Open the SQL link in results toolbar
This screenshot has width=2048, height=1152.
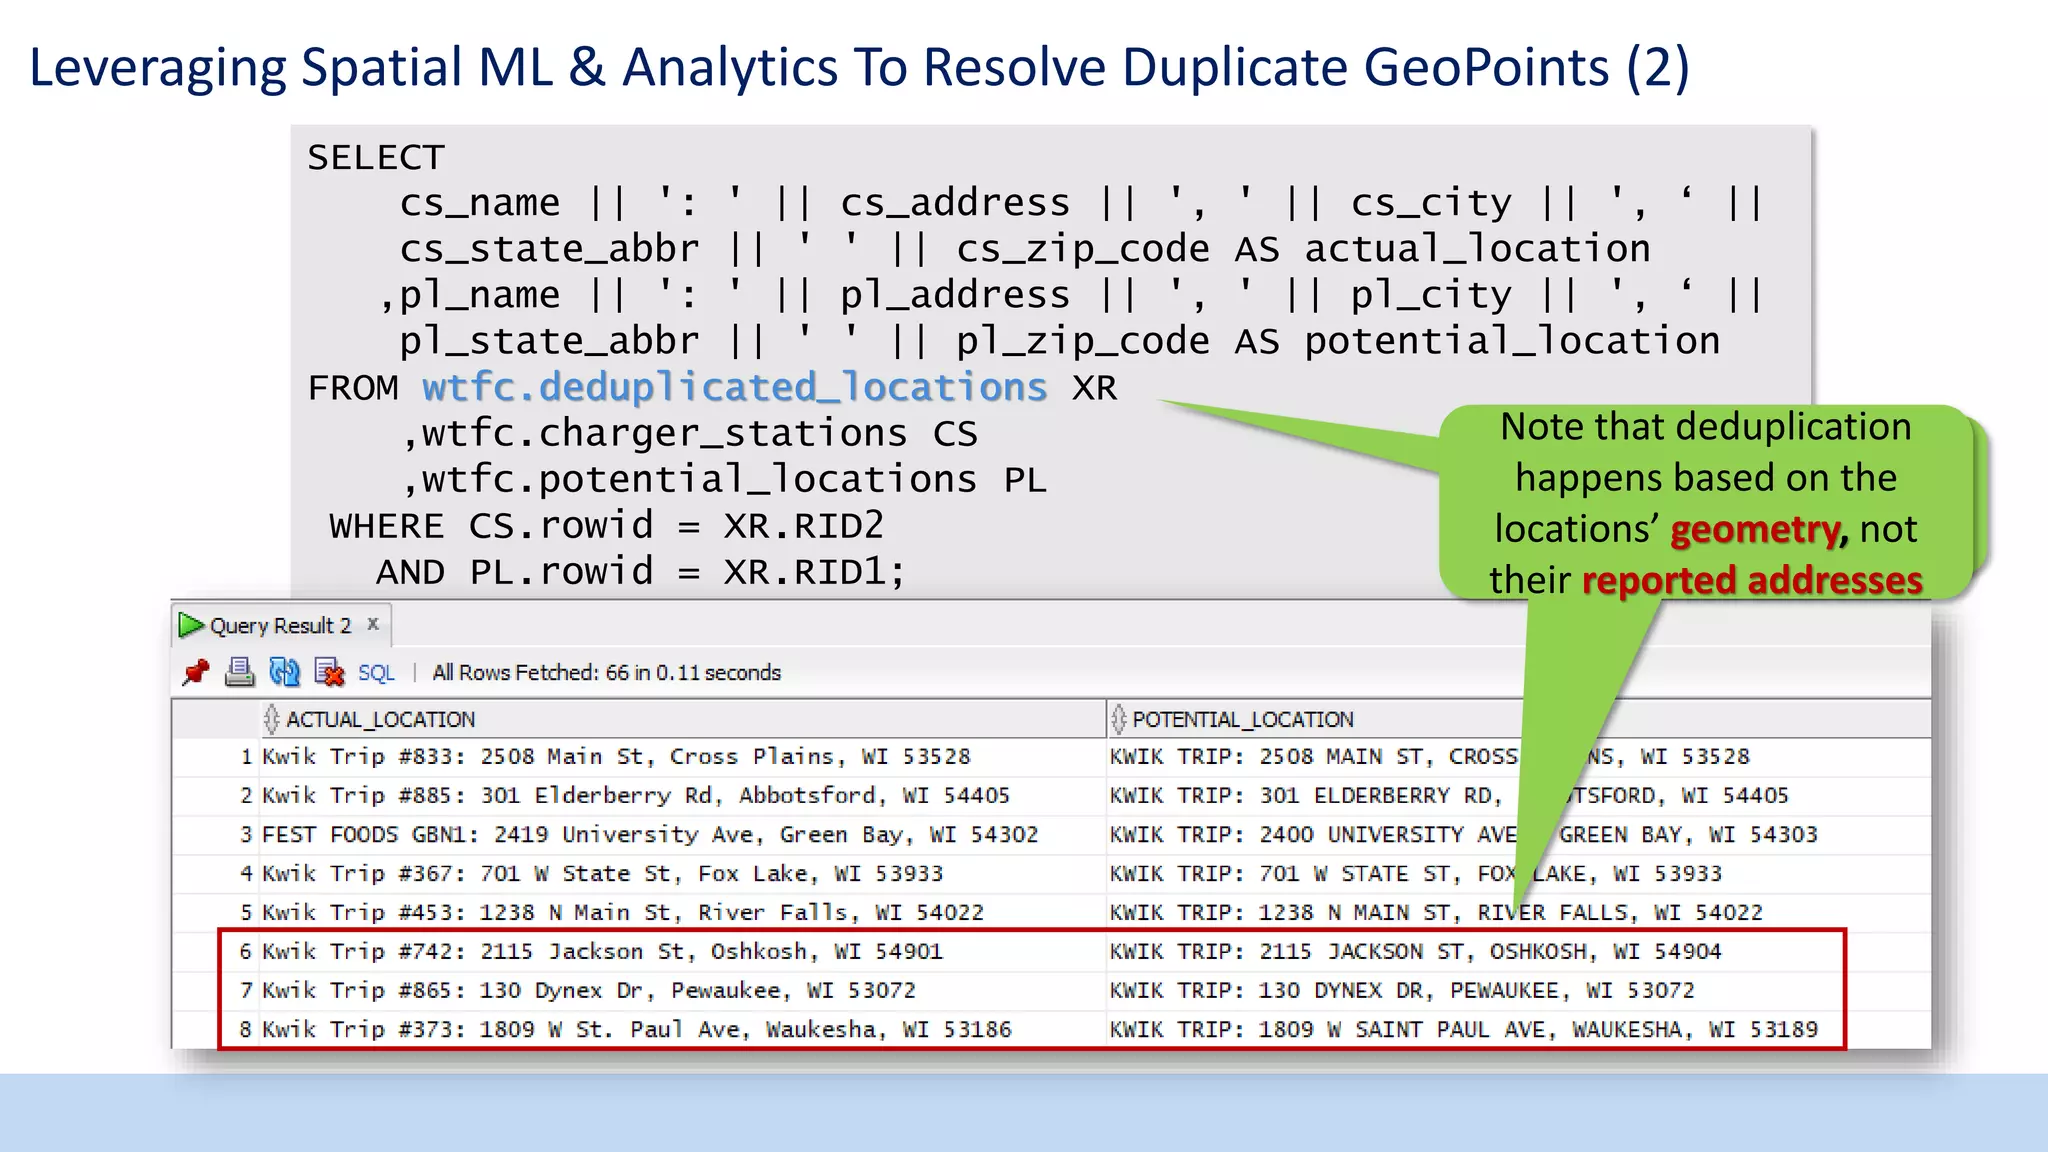[x=376, y=673]
